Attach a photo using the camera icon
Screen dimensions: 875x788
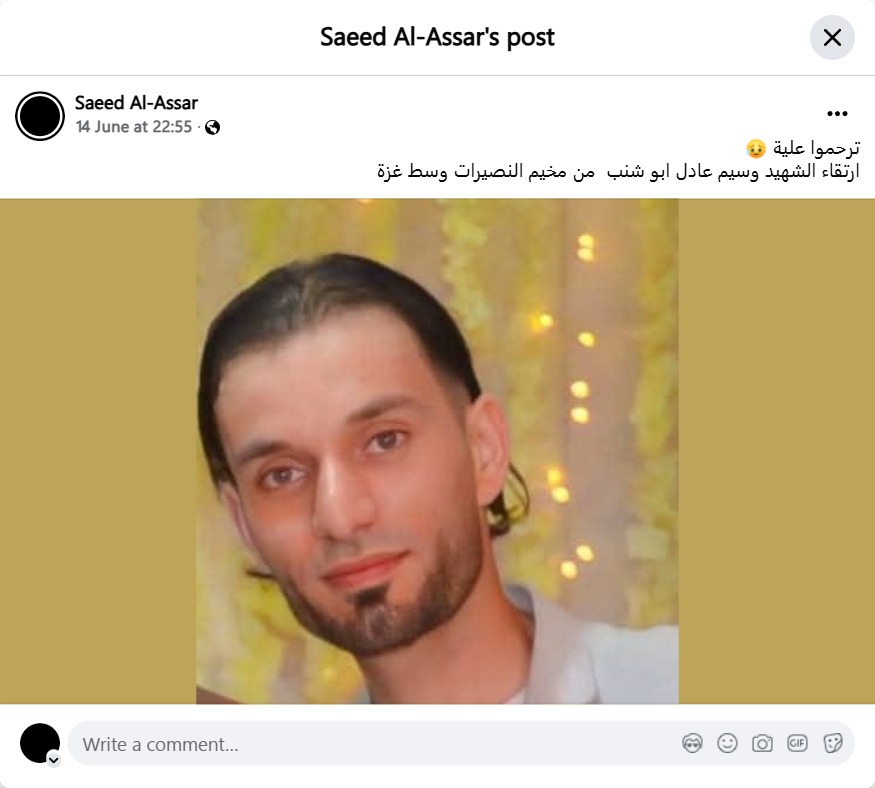point(762,743)
